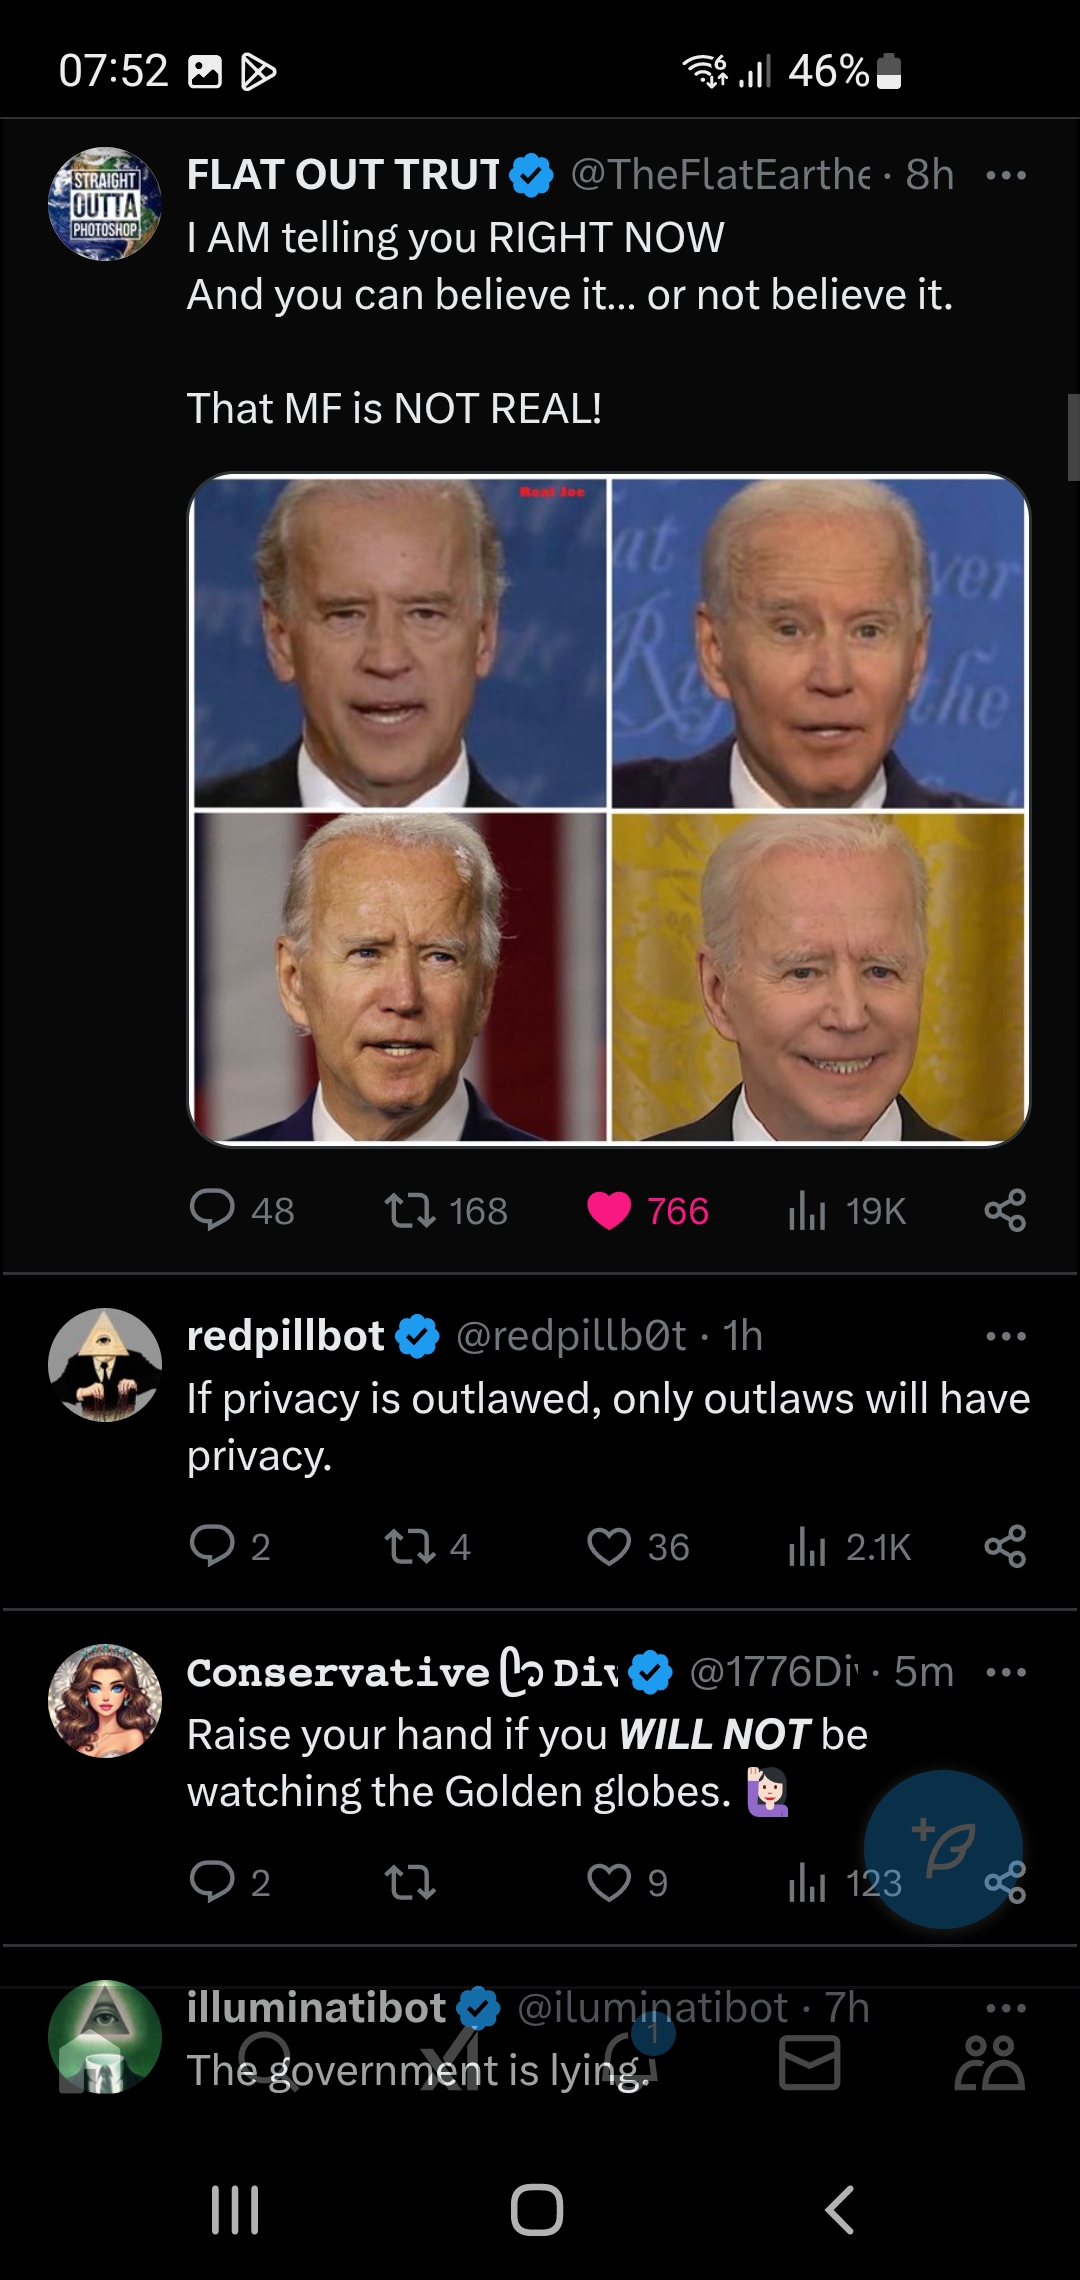Screen dimensions: 1080x2280
Task: Open the @redpillb0t profile handle
Action: pyautogui.click(x=571, y=1336)
